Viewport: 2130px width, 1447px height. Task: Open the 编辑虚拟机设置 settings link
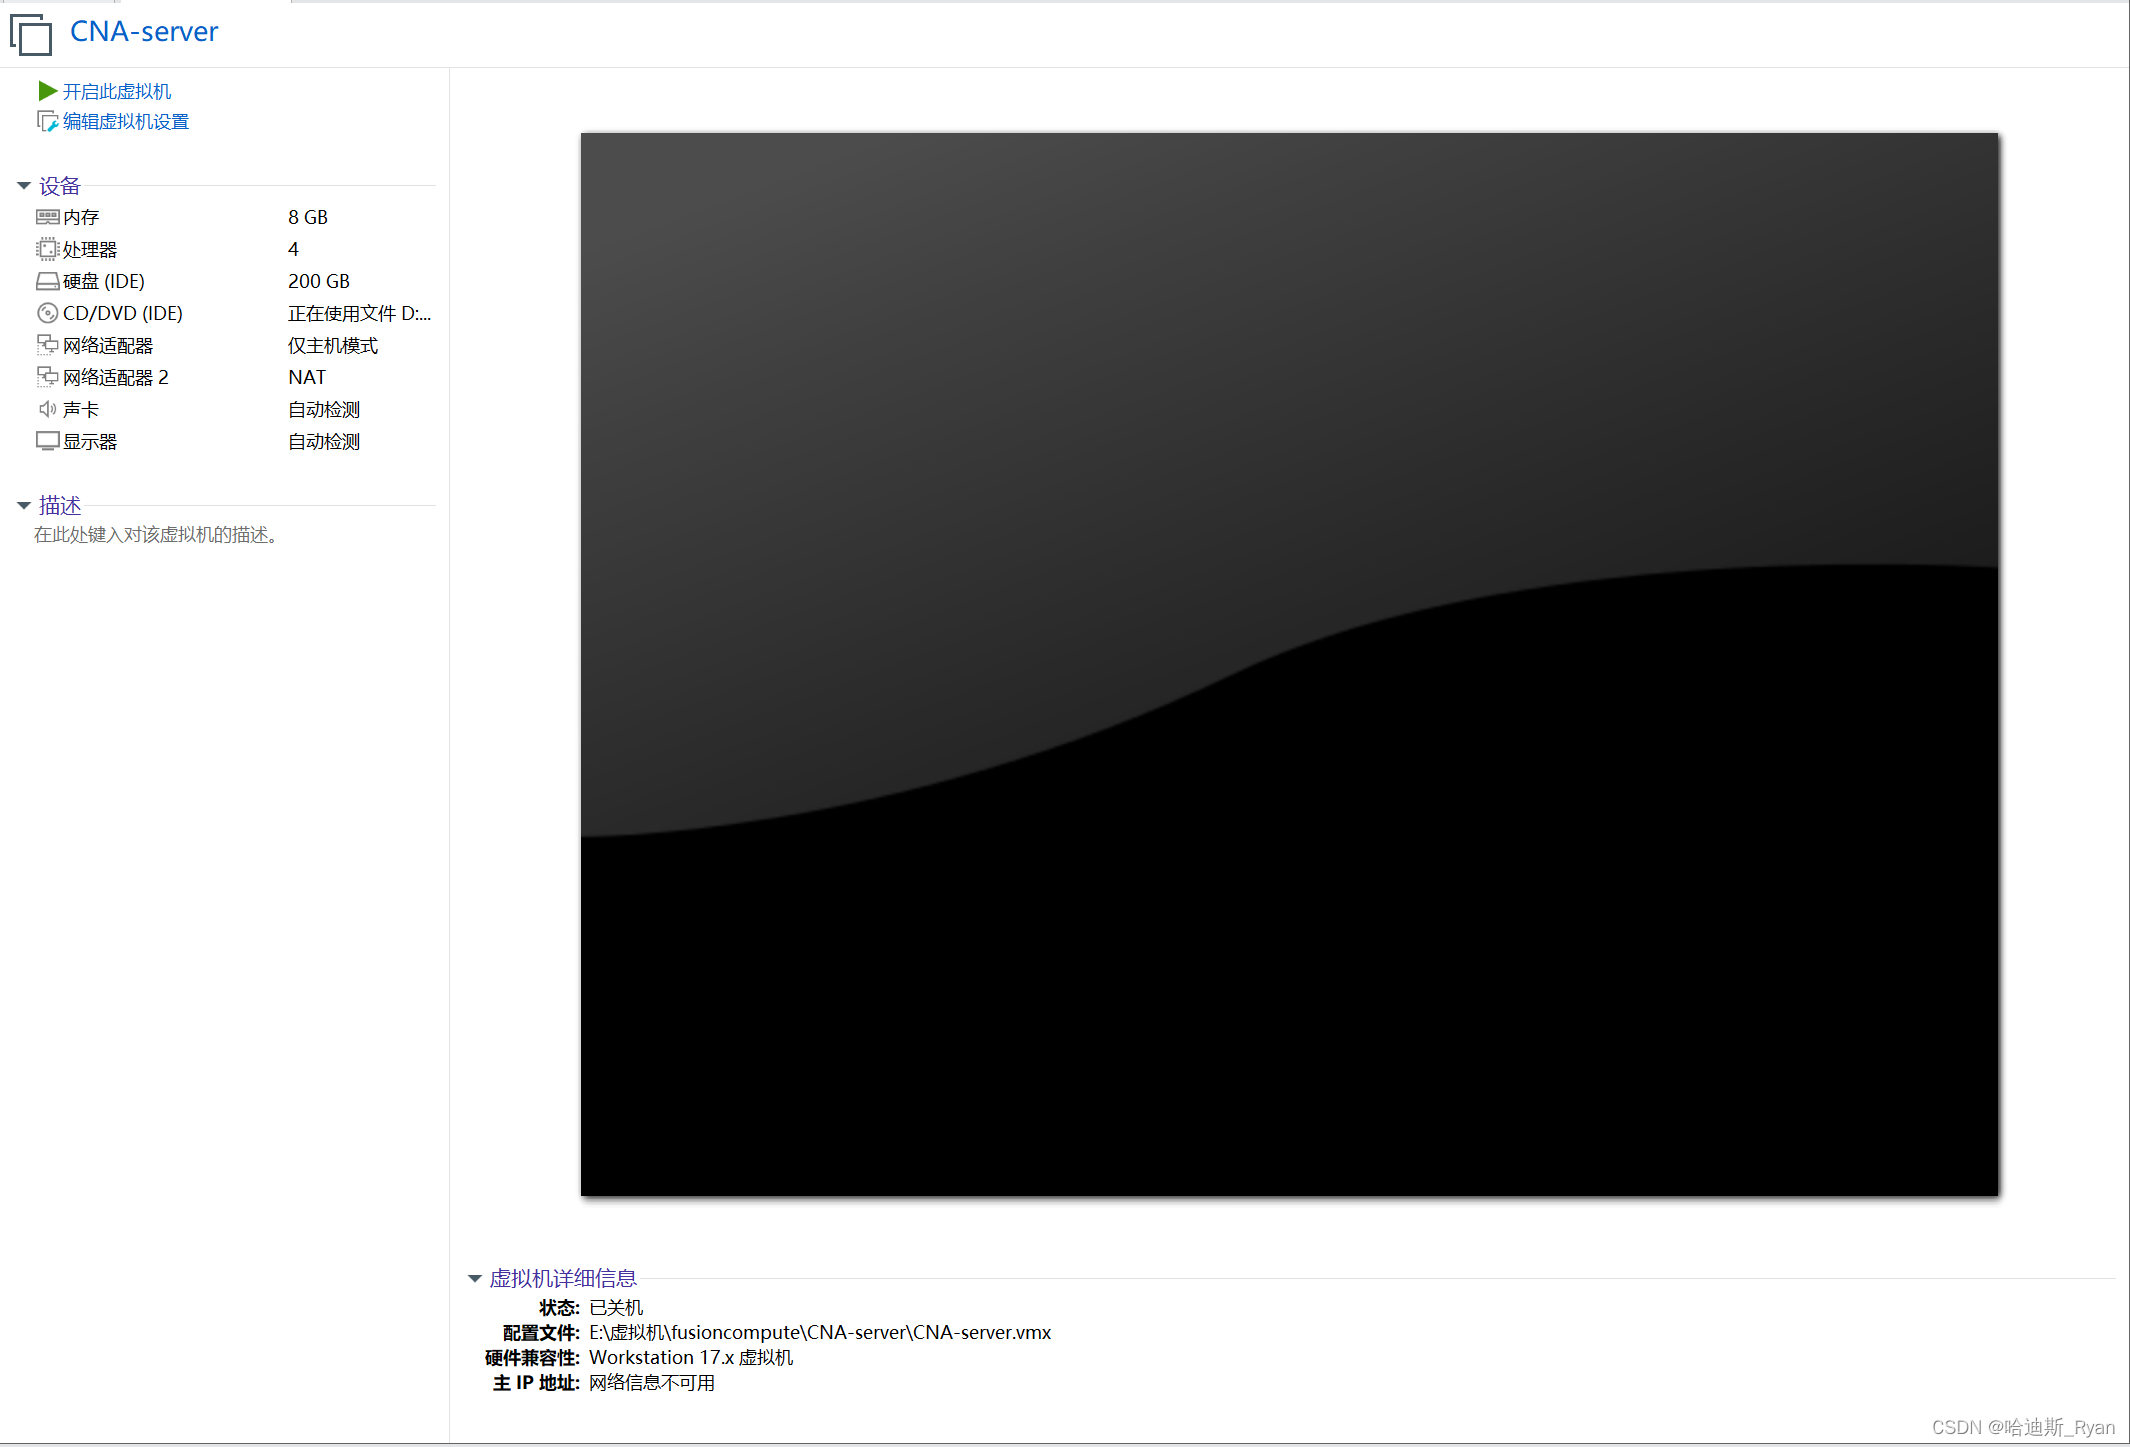(x=126, y=122)
